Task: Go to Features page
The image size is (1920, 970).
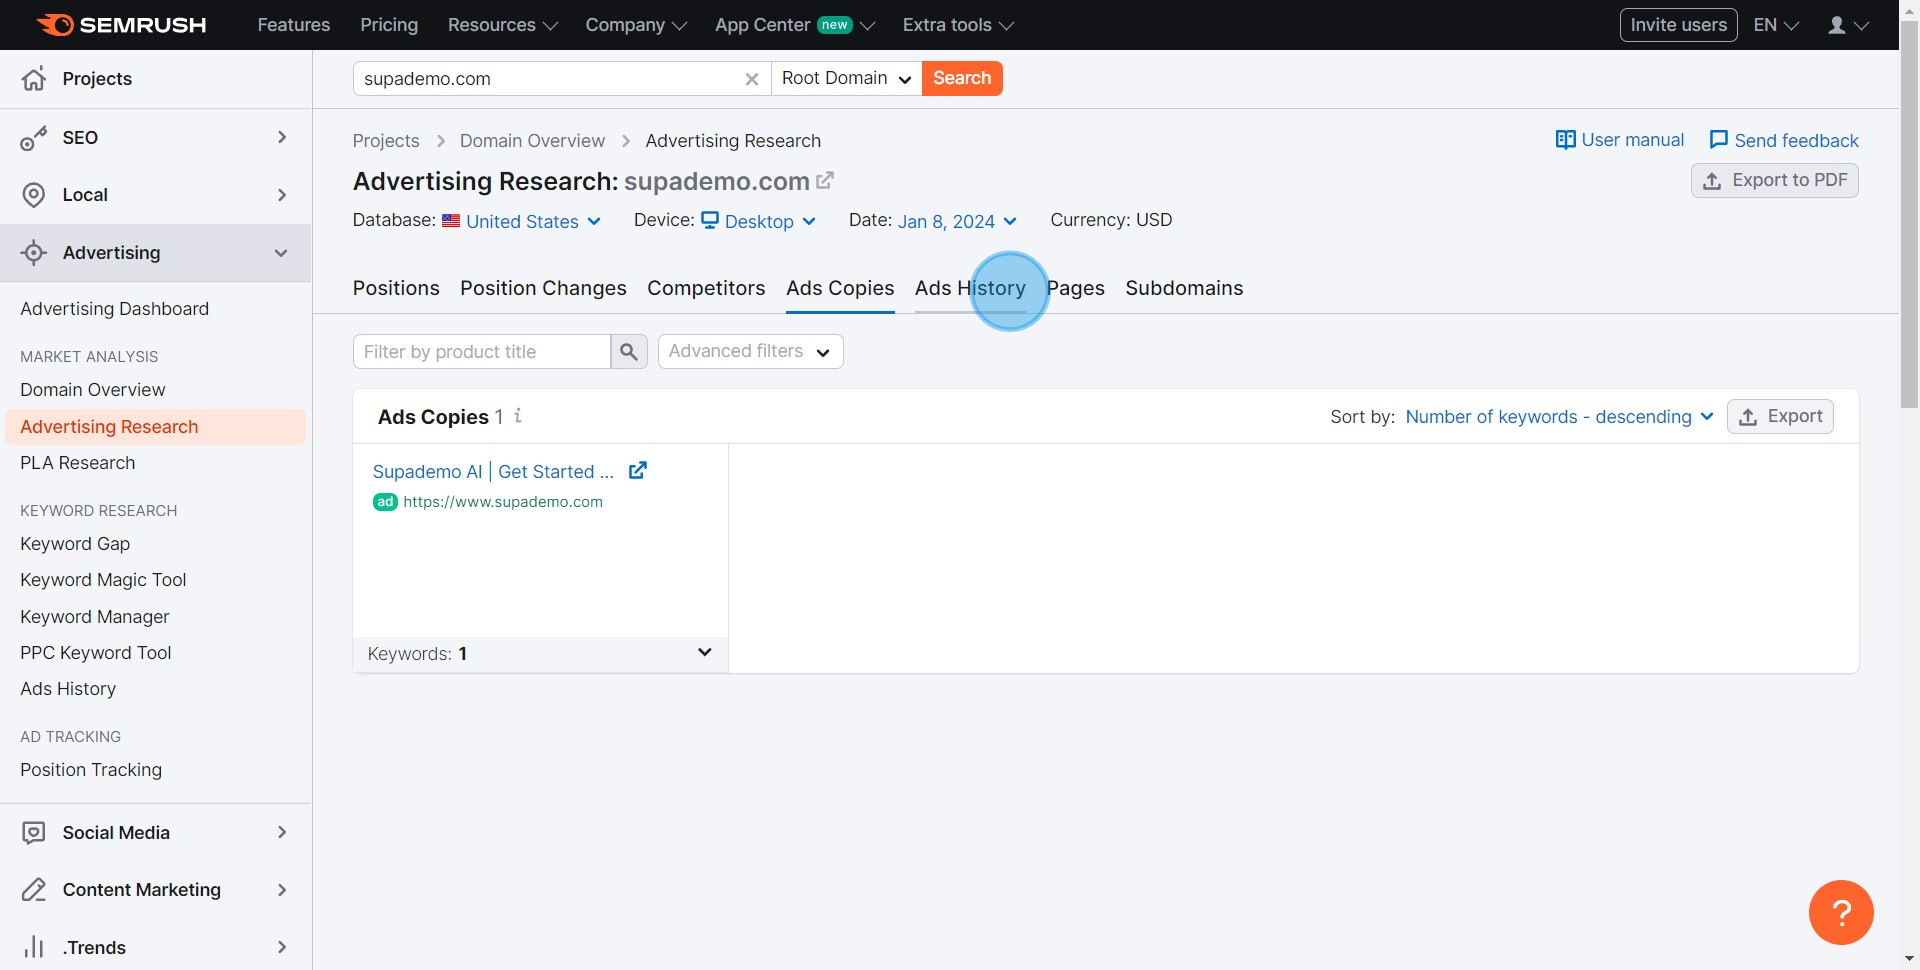Action: 293,25
